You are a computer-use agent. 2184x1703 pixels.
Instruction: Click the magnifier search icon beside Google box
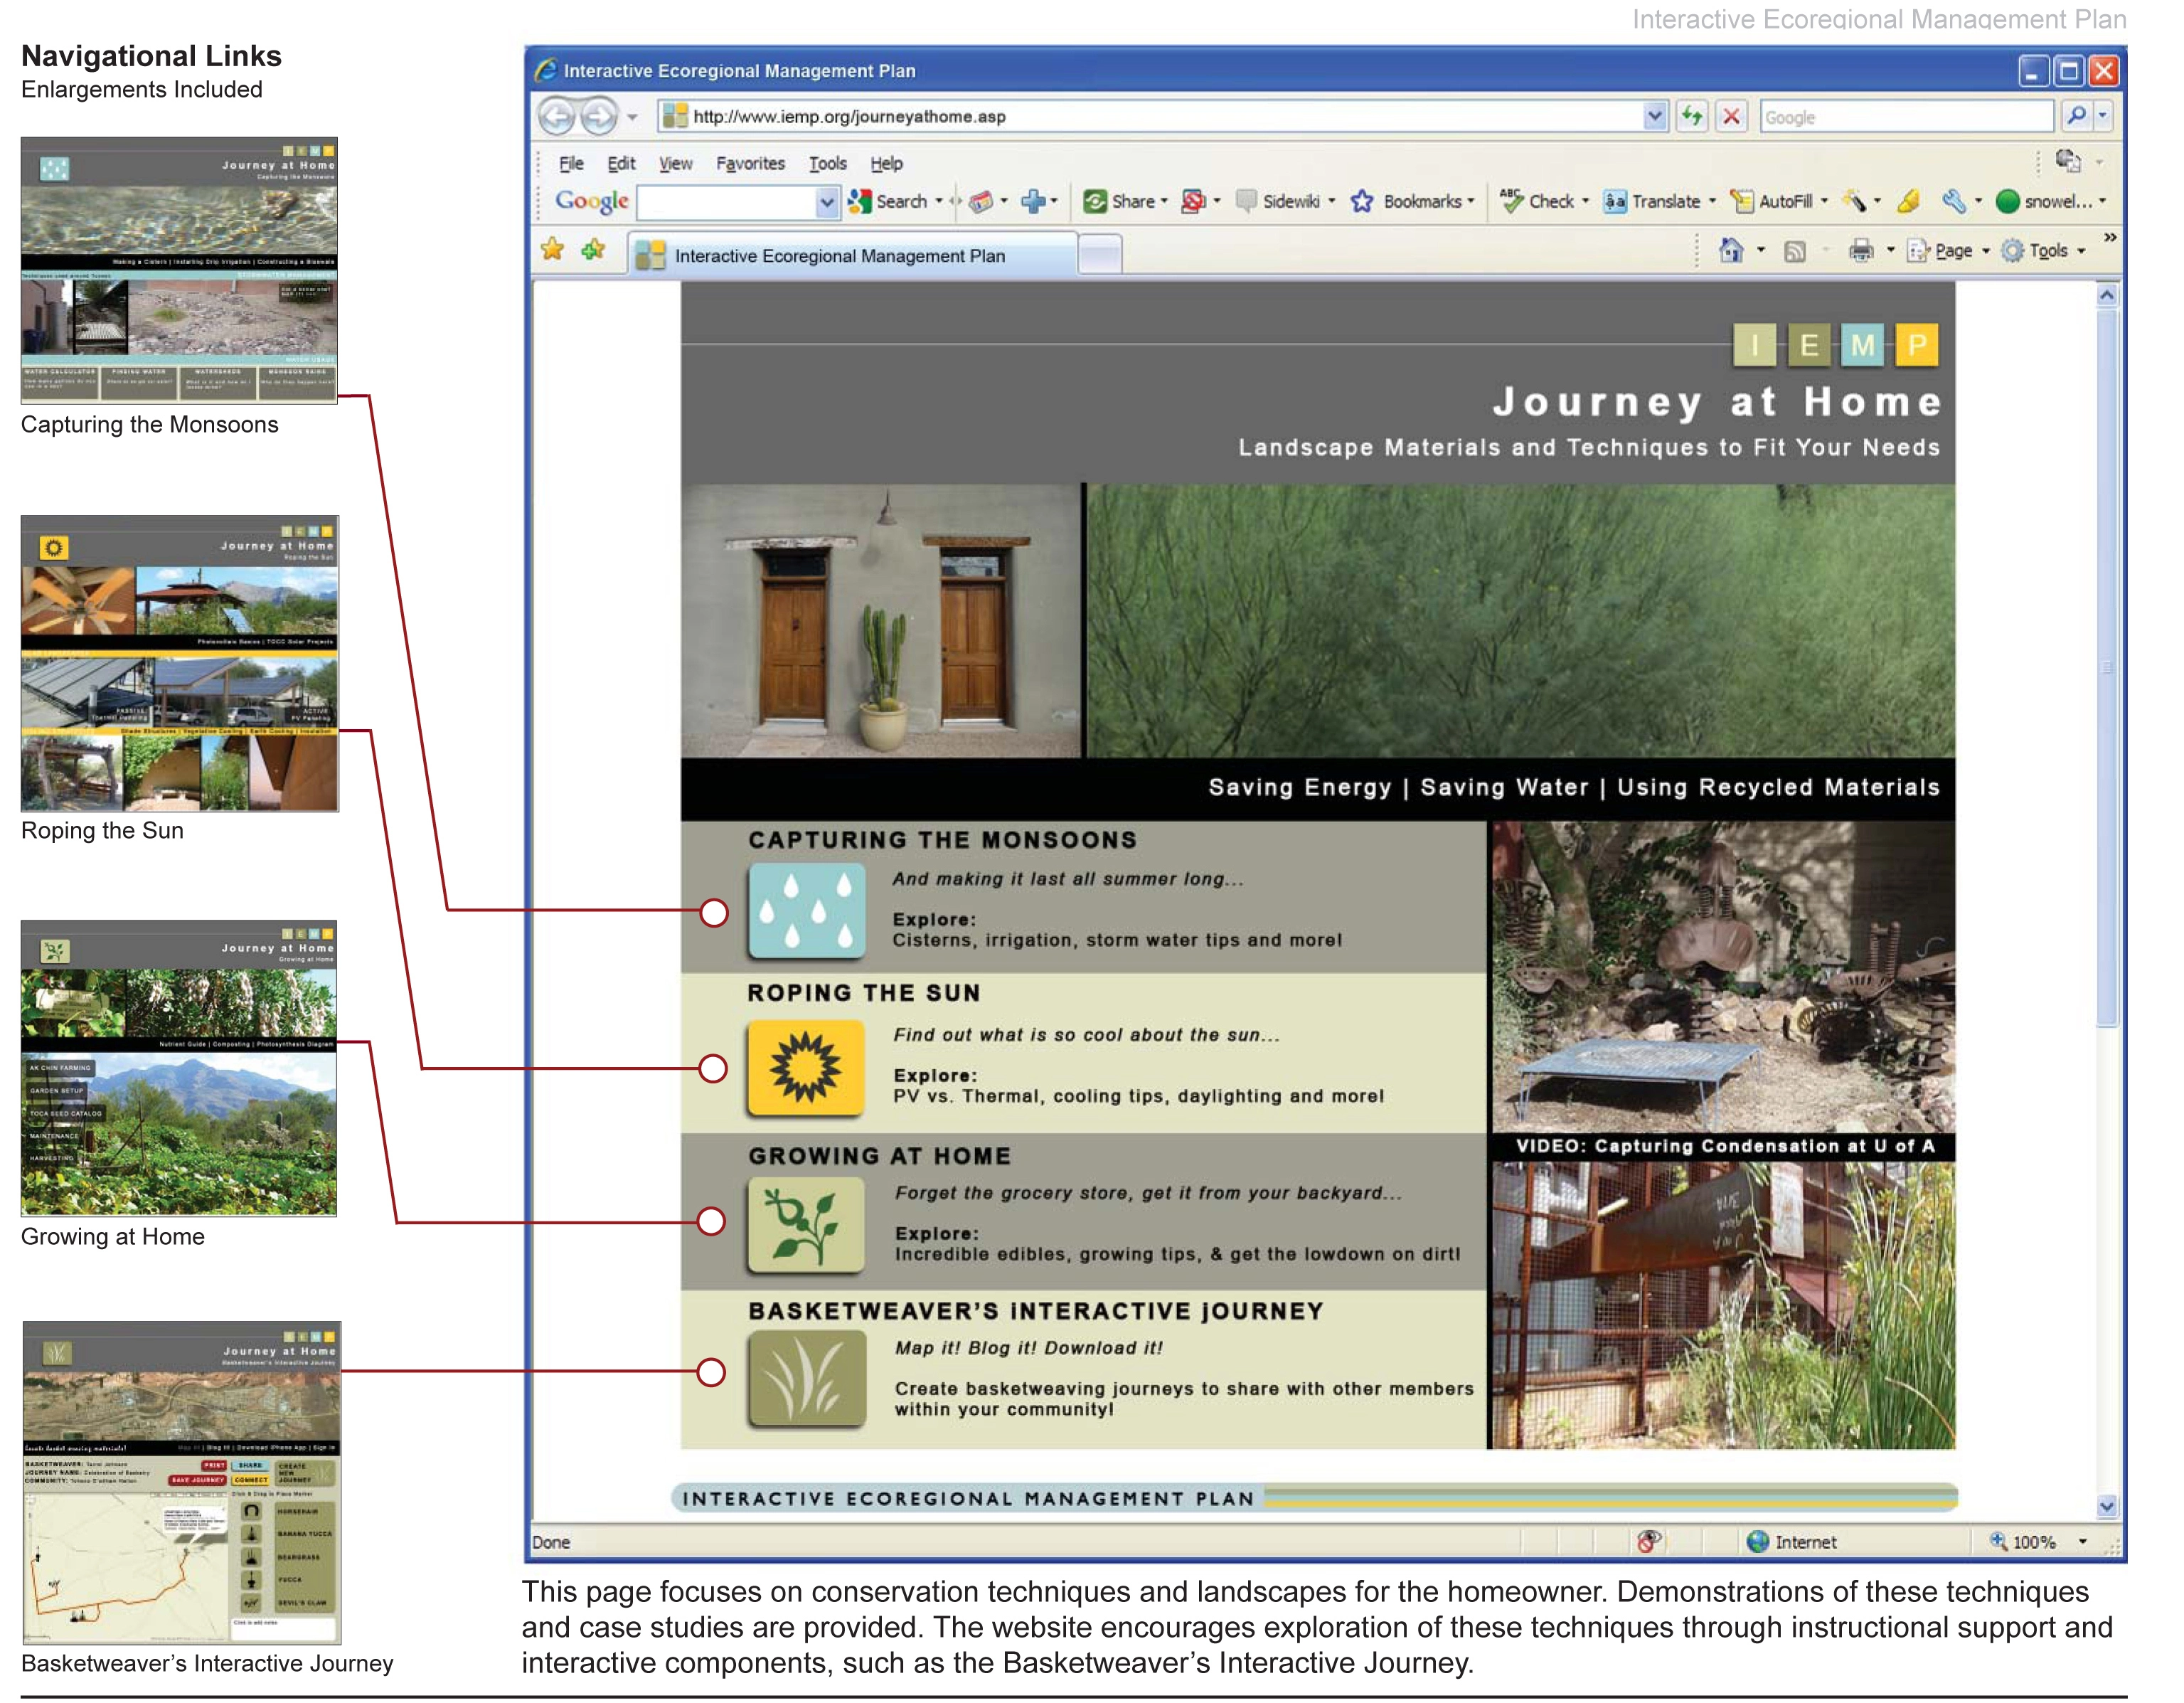[2076, 116]
